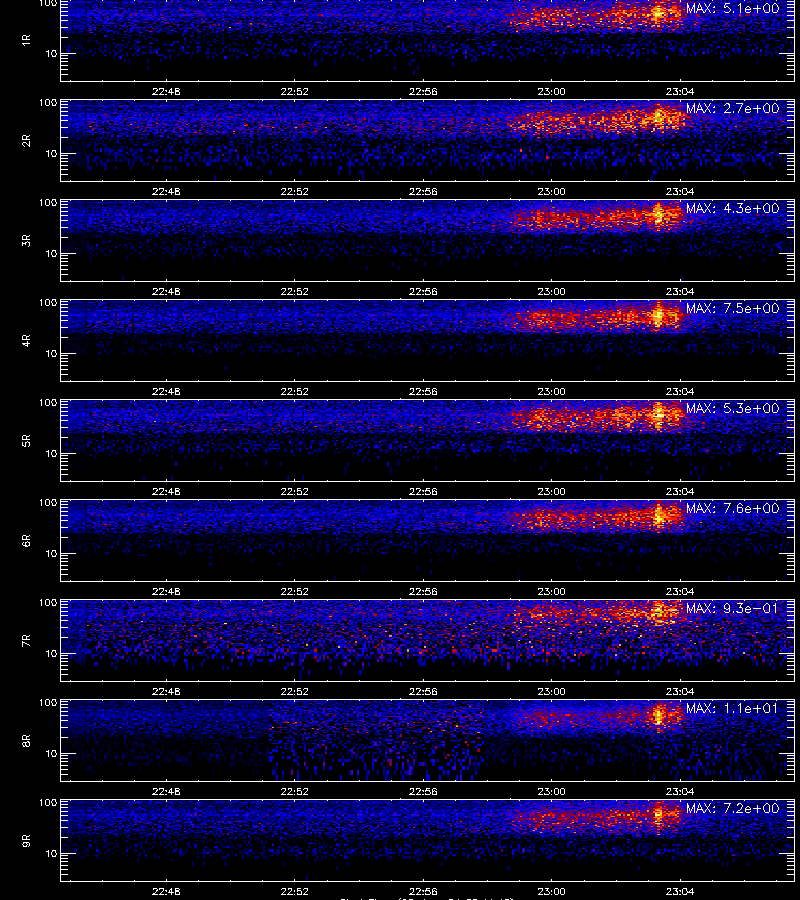Click the 3R panel axis label
The image size is (800, 900).
26,240
